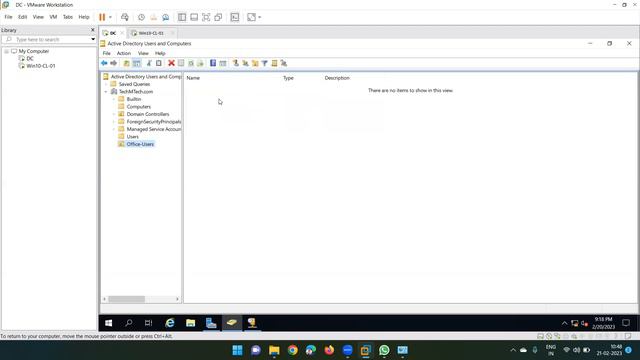The height and width of the screenshot is (360, 640).
Task: Open VMware Edit menu
Action: point(22,17)
